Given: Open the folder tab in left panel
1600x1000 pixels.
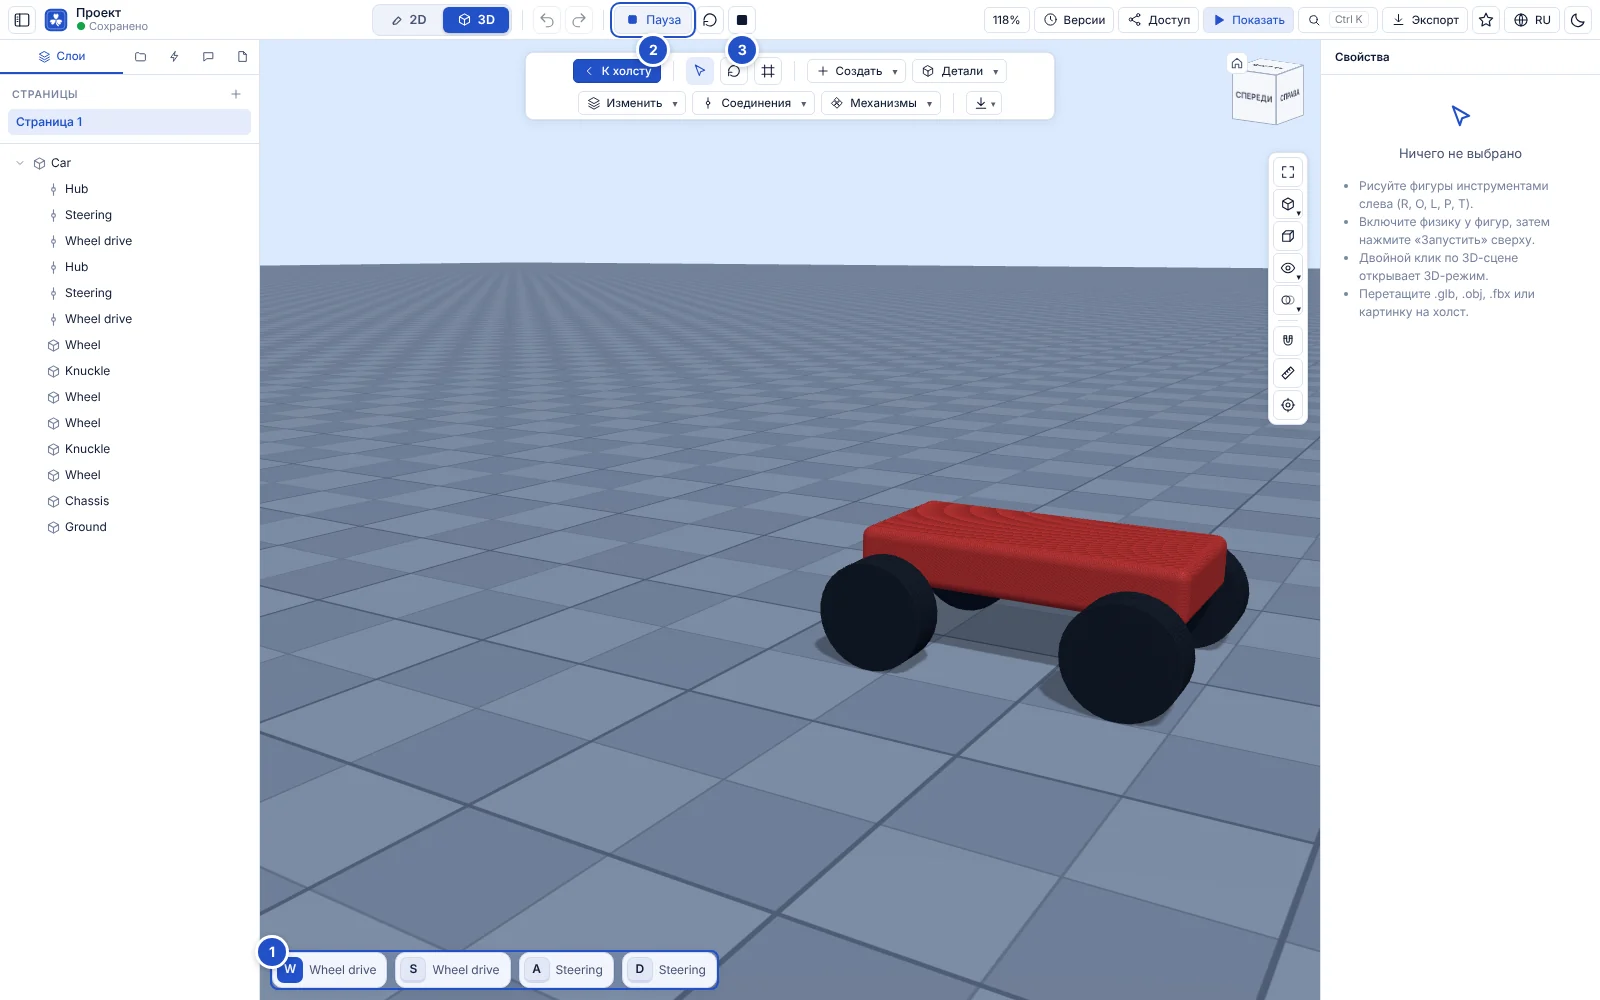Looking at the screenshot, I should [x=140, y=57].
